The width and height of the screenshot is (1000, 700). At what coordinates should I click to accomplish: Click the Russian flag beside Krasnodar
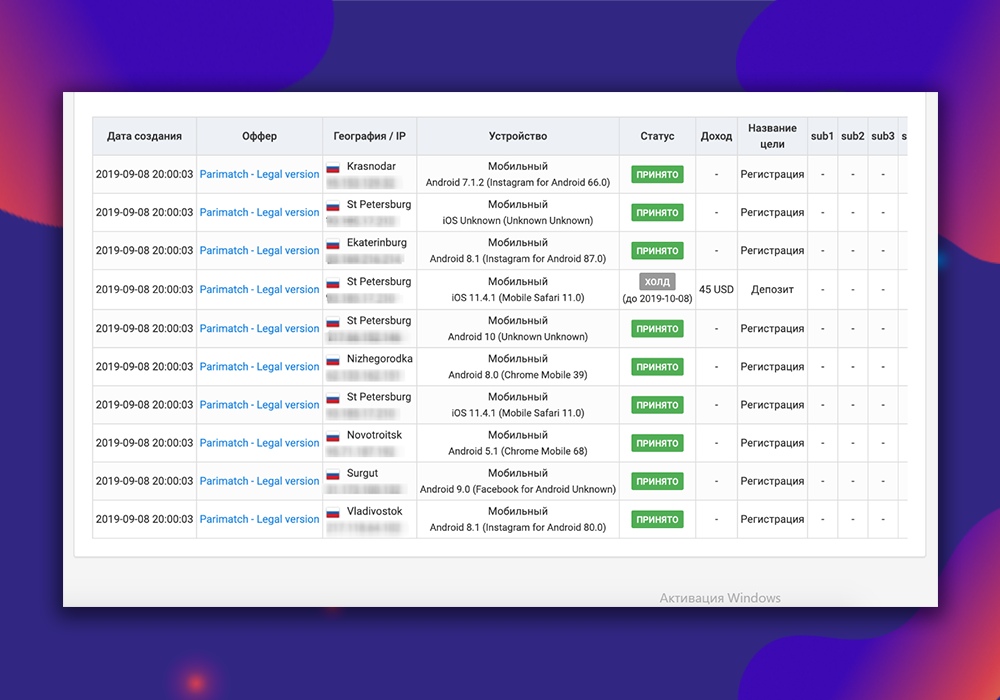pos(333,168)
